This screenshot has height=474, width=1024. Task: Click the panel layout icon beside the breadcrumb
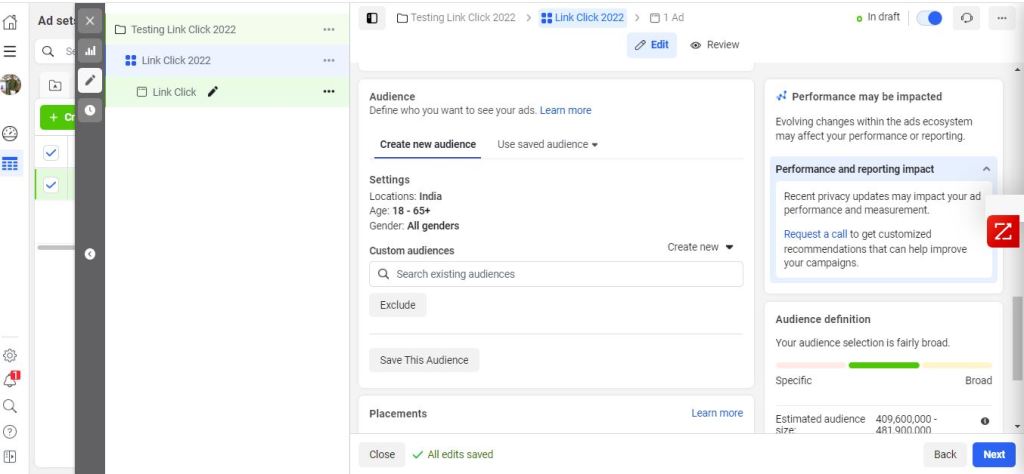[373, 18]
